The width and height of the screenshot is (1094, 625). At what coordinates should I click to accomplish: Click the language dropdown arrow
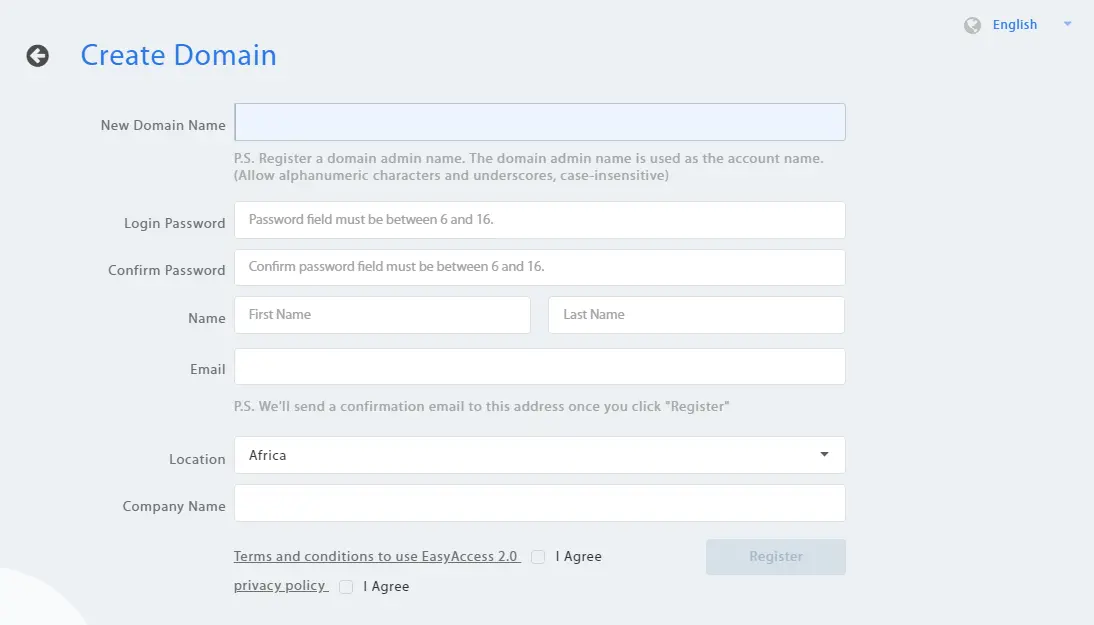pos(1067,24)
